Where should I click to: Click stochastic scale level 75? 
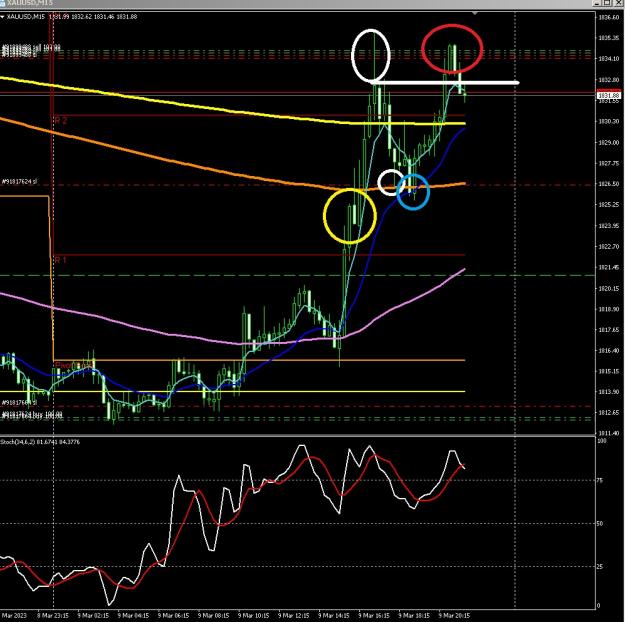(600, 480)
